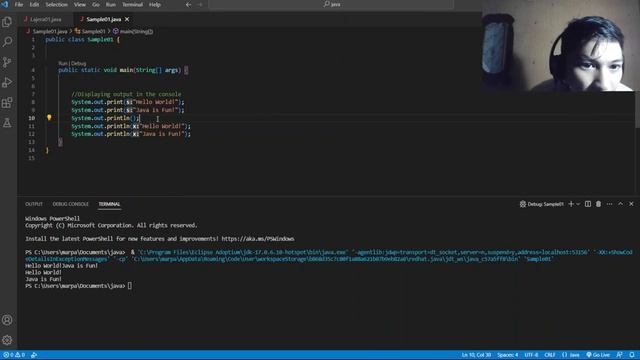Open the Accounts icon in activity bar
The width and height of the screenshot is (640, 360).
pos(7,320)
